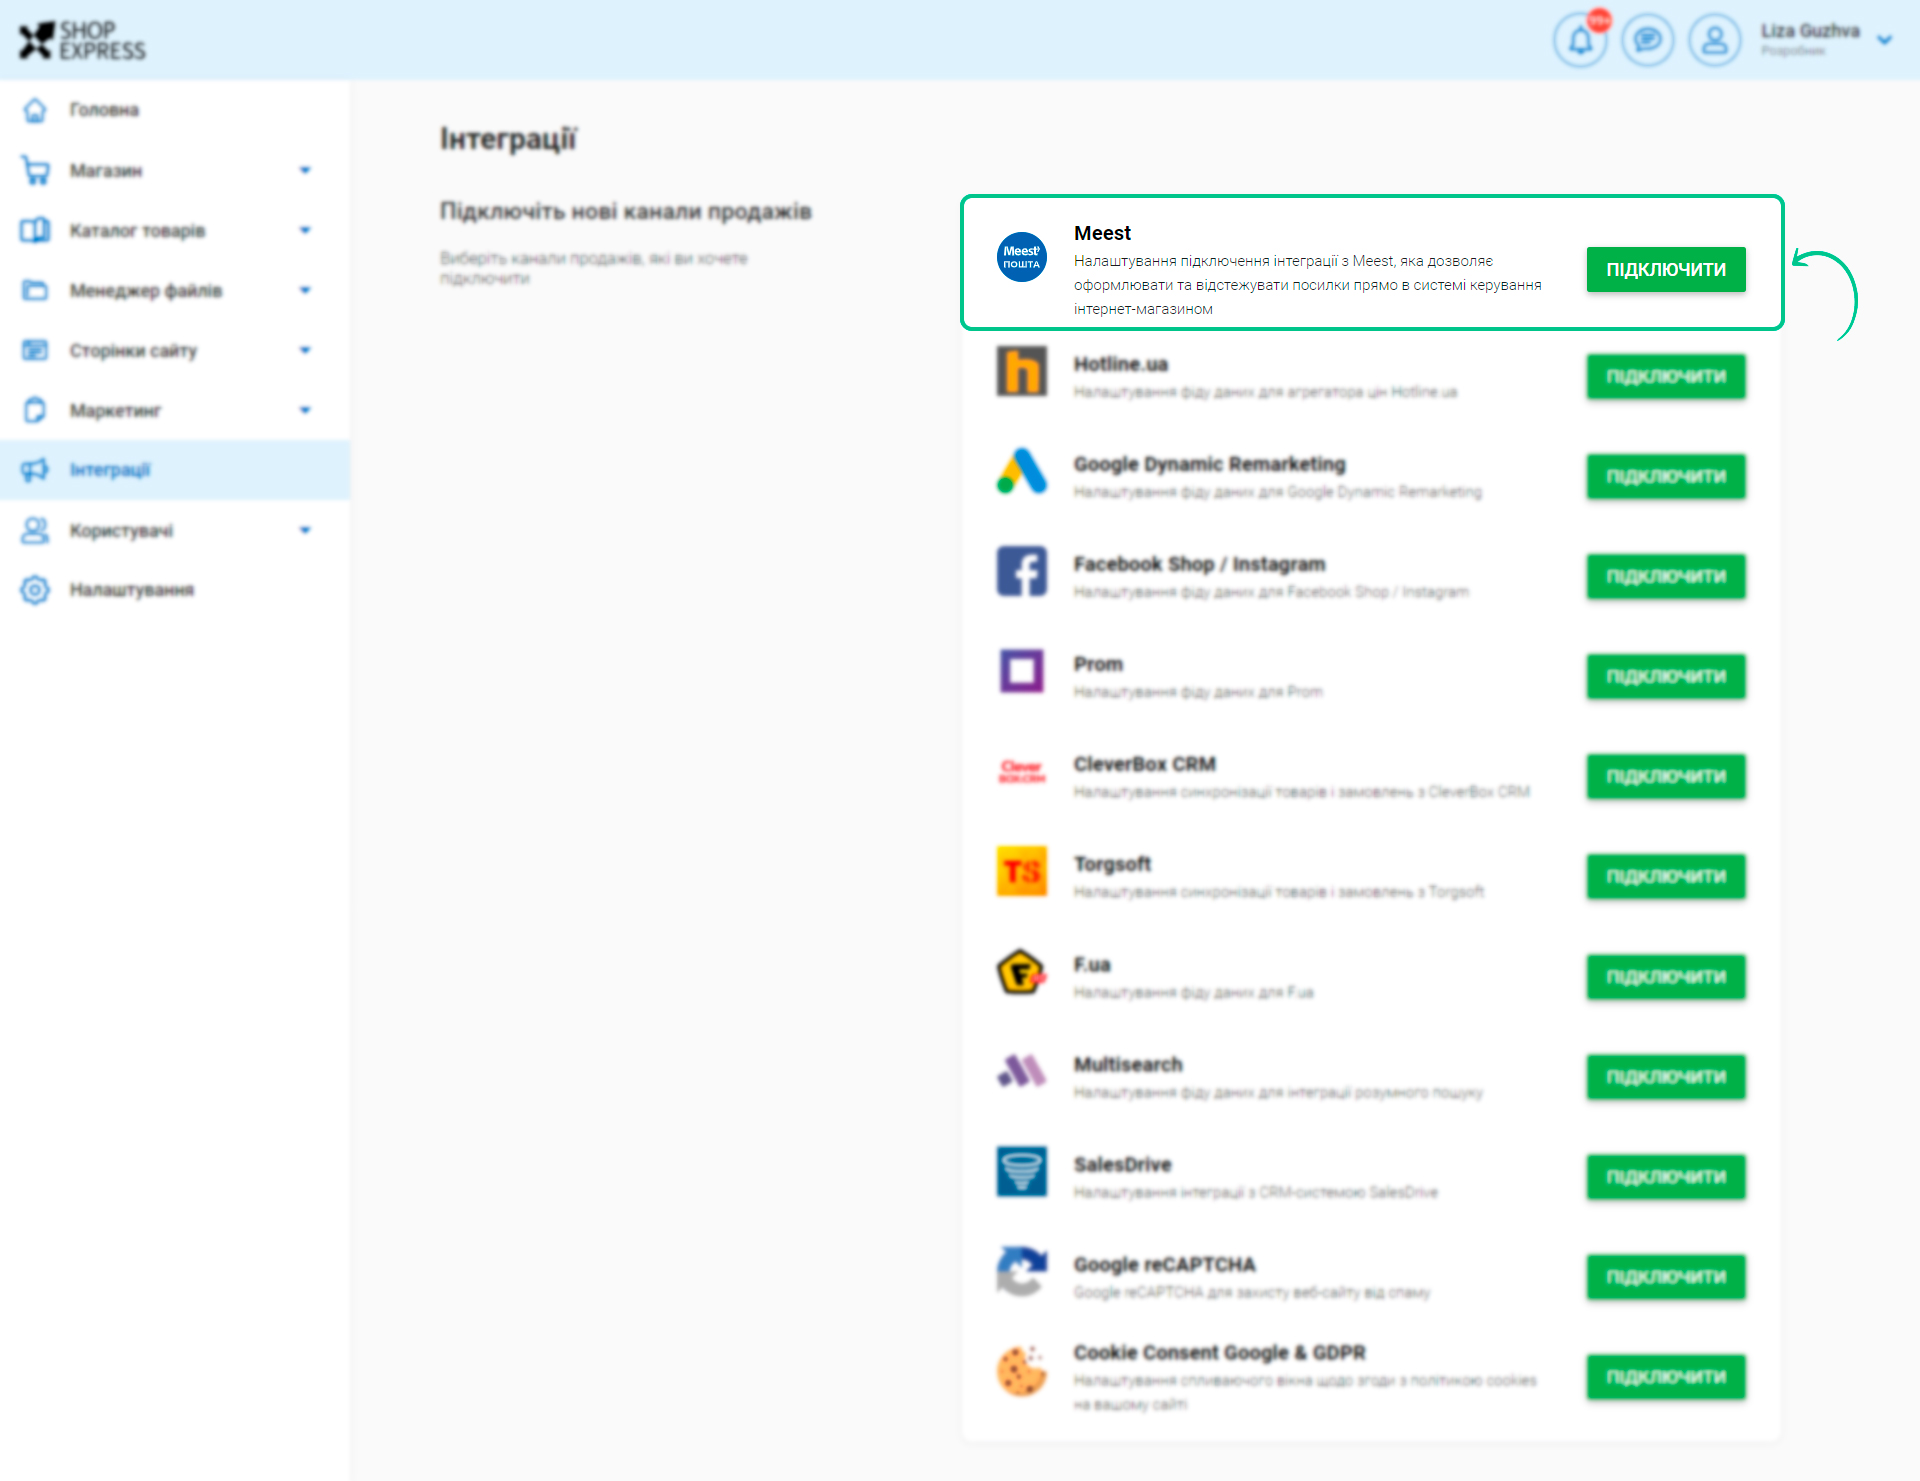Open the Магазин menu item
The width and height of the screenshot is (1920, 1481).
106,171
